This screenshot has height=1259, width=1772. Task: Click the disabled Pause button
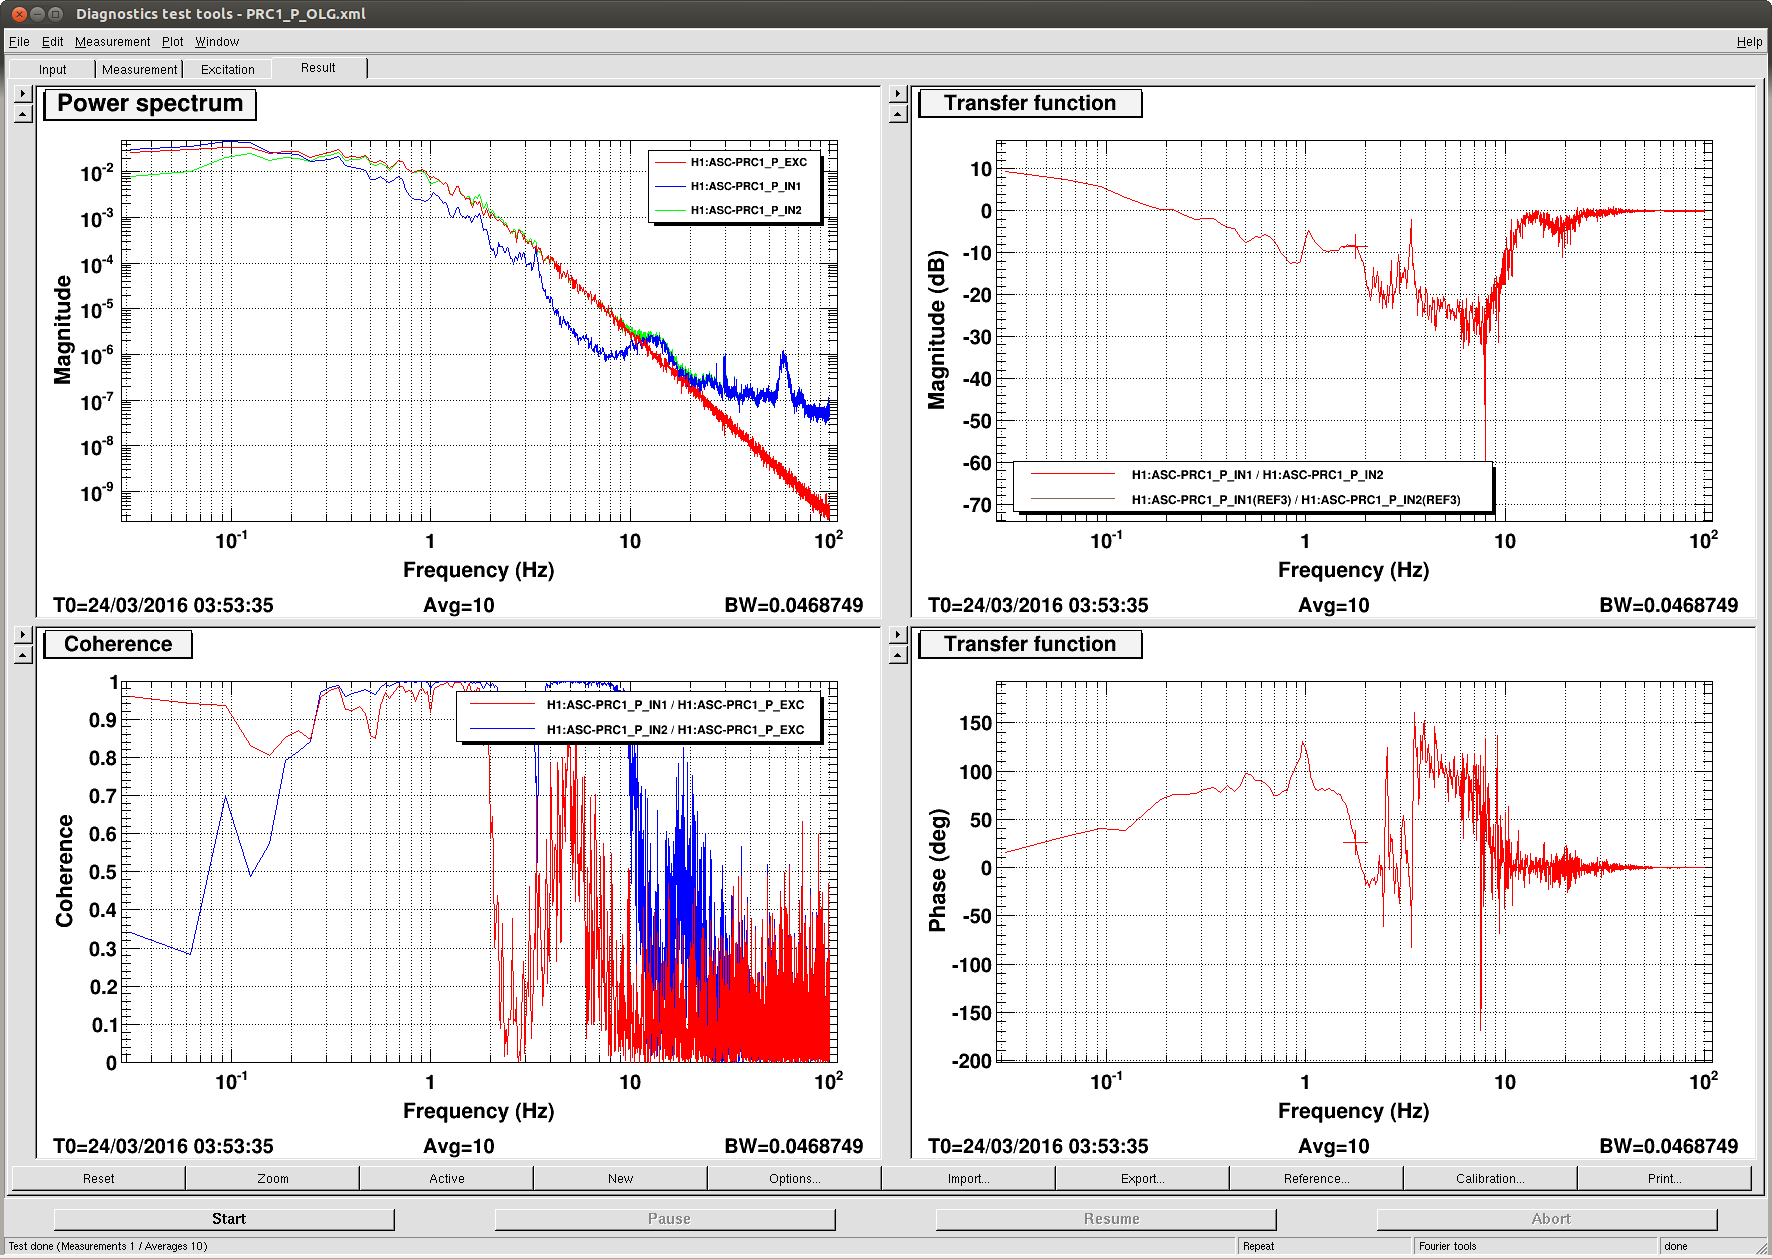point(665,1219)
